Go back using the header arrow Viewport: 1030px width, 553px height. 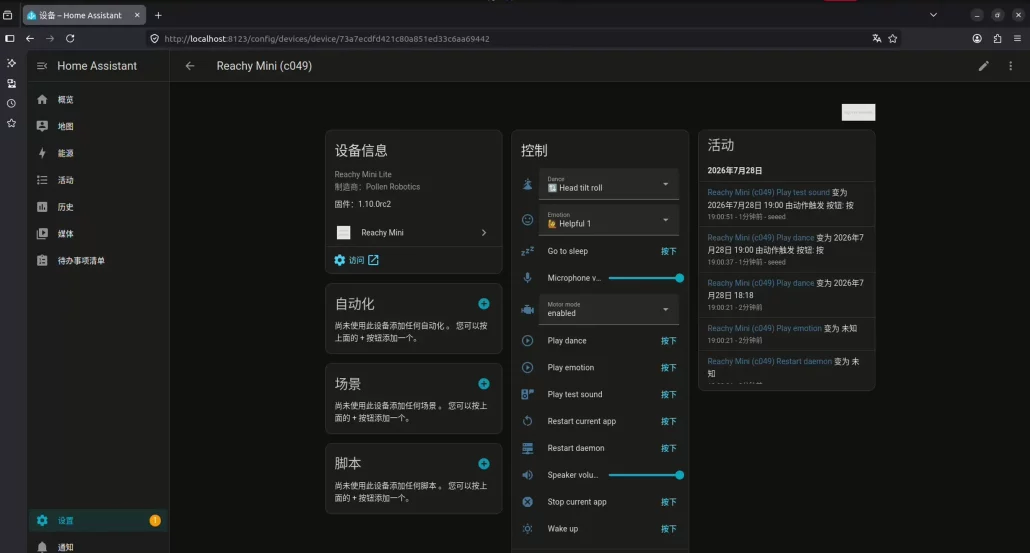coord(190,66)
